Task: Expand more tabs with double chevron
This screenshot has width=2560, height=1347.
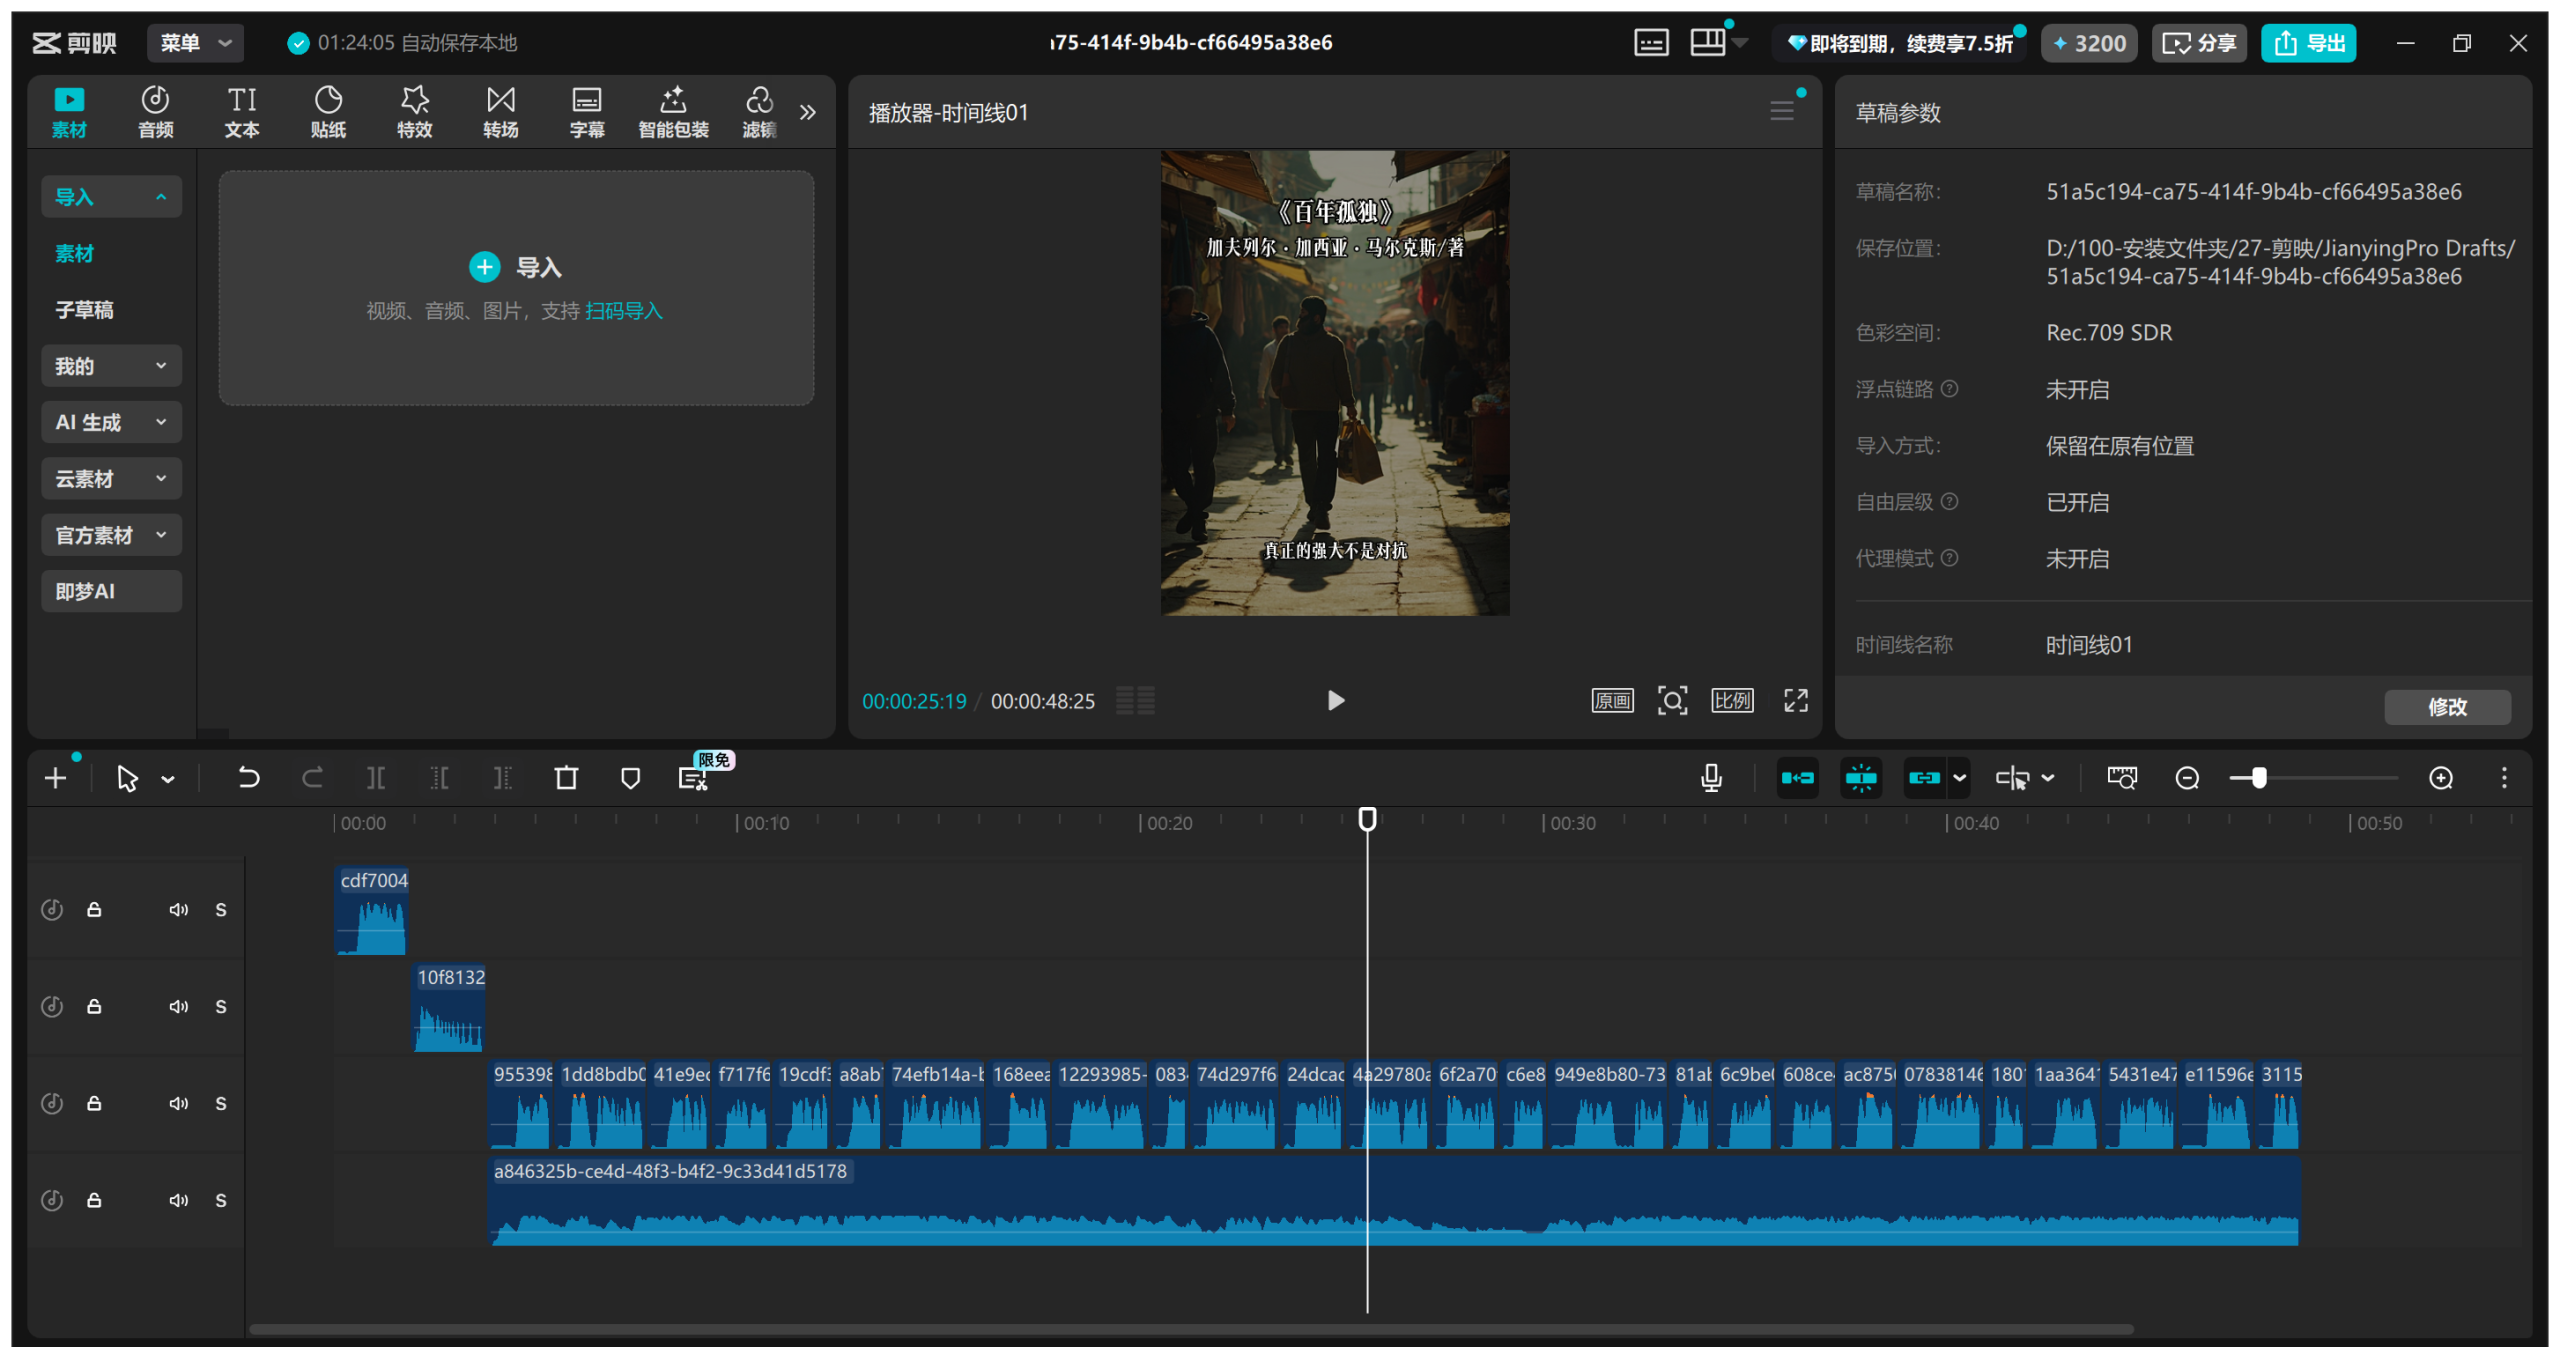Action: tap(808, 111)
